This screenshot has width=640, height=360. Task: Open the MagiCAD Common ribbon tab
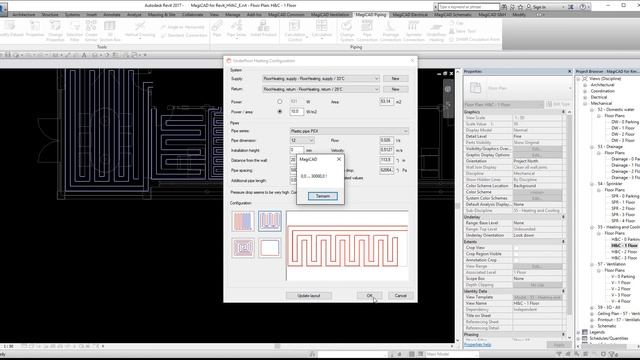point(286,15)
